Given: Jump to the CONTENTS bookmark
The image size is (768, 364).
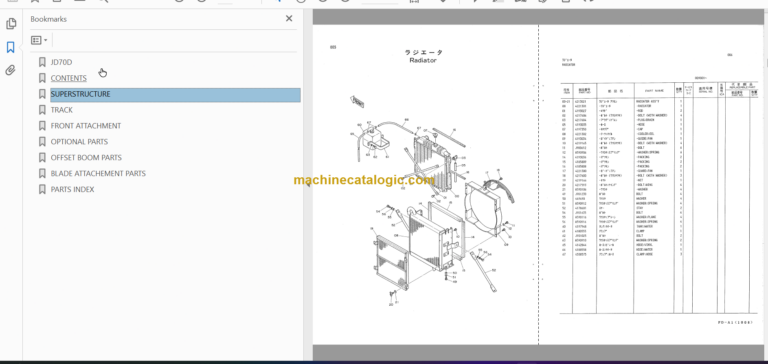Looking at the screenshot, I should pos(69,78).
